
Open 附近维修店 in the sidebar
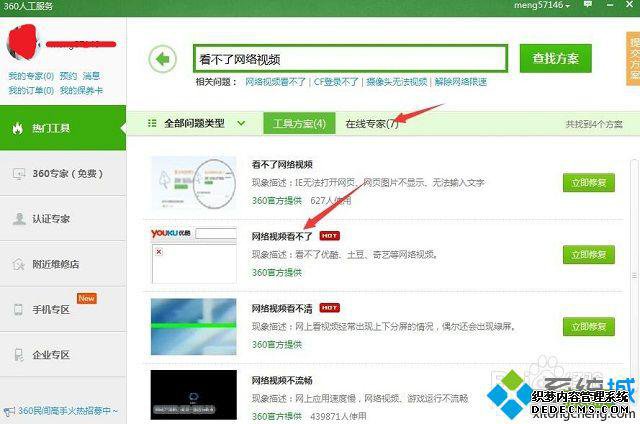tap(63, 264)
